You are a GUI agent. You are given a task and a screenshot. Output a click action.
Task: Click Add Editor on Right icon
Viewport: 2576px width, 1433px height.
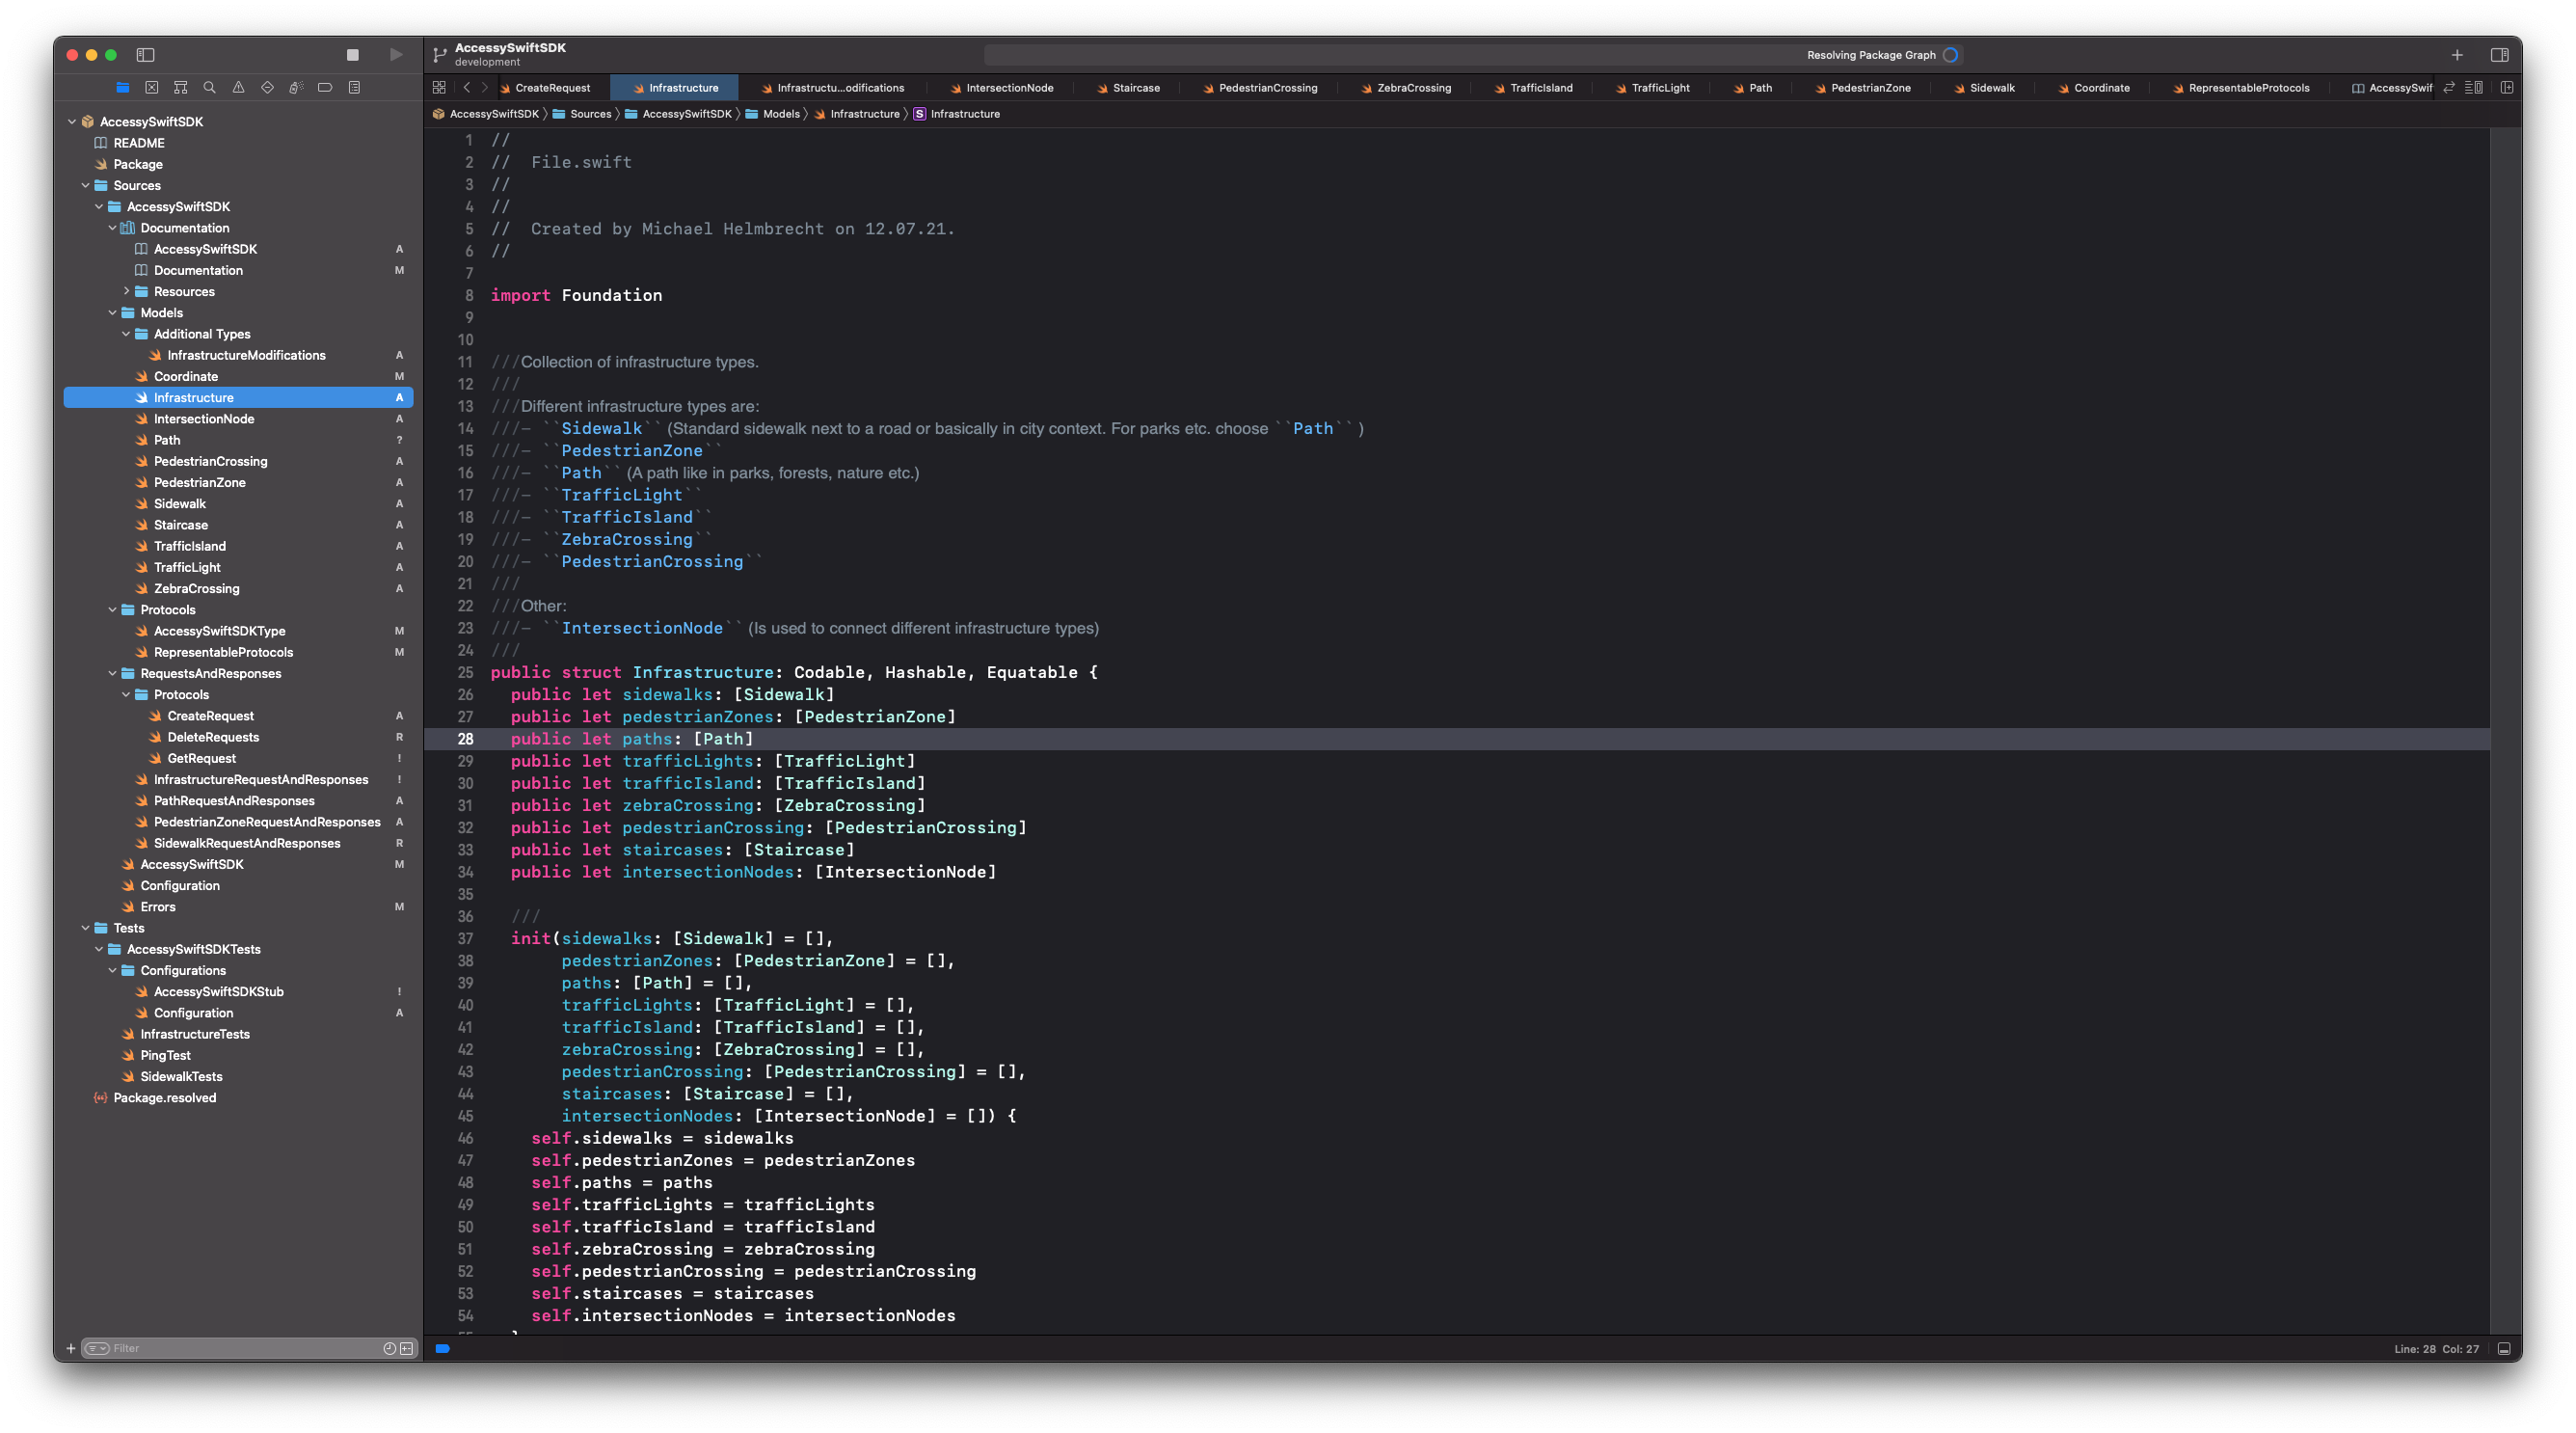[2506, 87]
